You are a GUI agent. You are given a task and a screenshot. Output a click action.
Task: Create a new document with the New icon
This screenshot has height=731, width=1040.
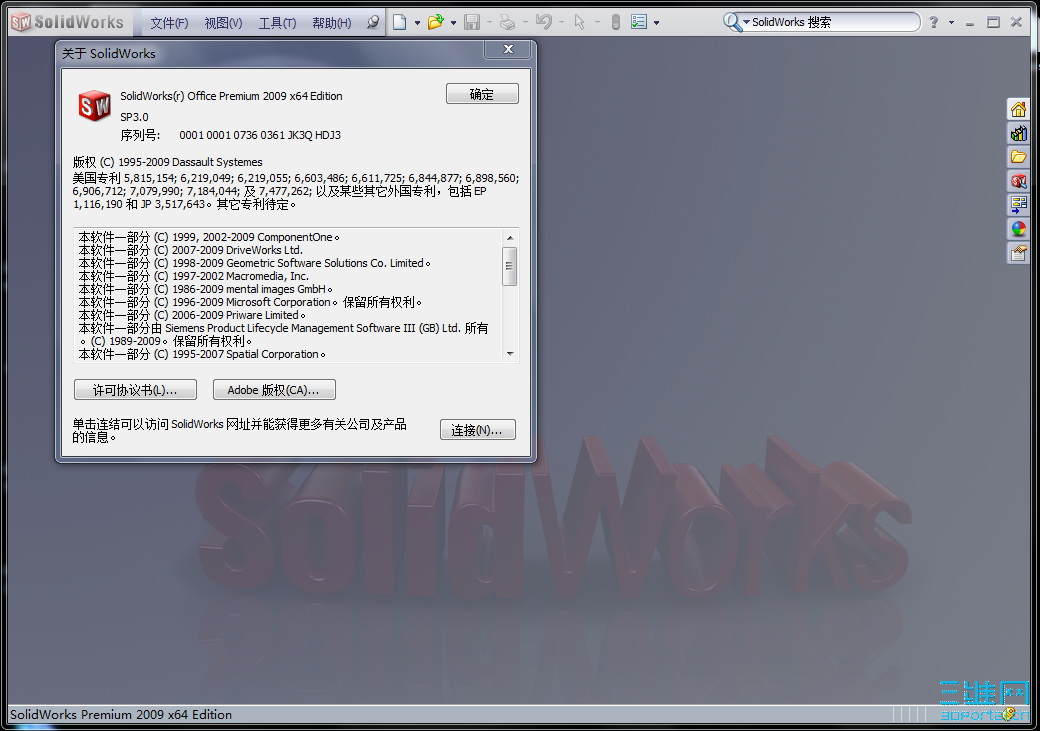point(399,23)
